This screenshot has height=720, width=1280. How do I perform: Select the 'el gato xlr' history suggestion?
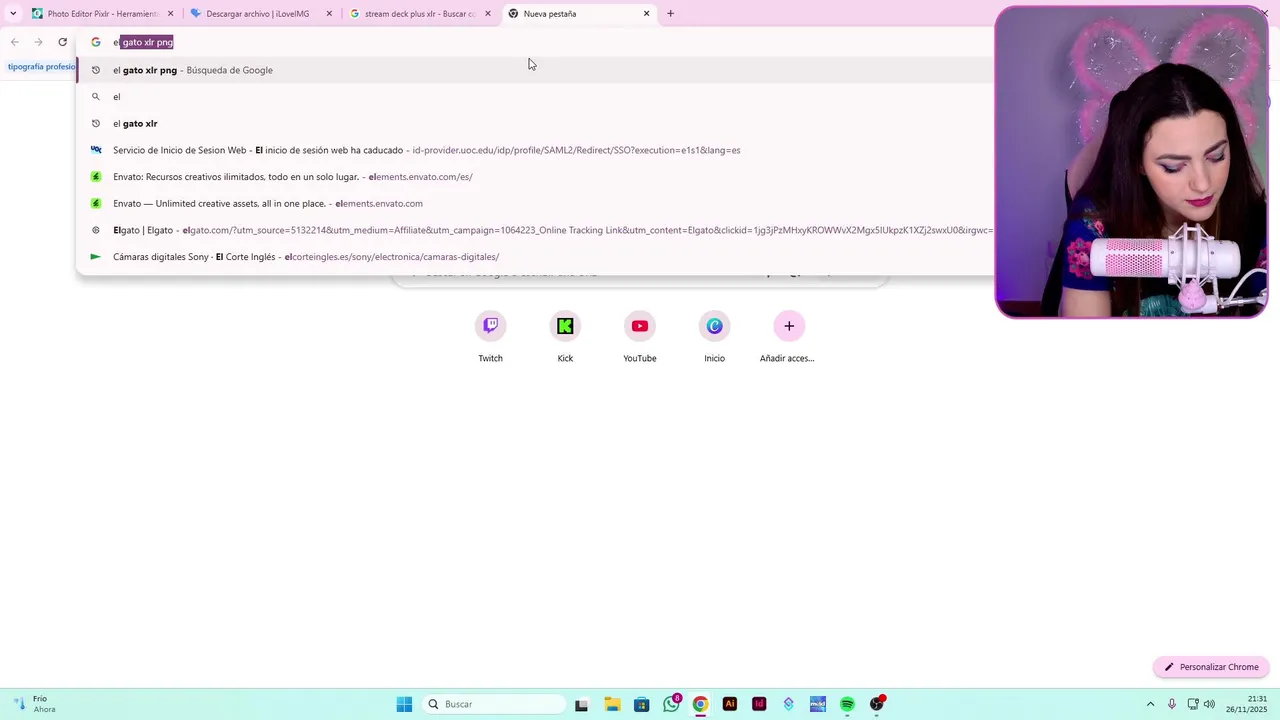(x=535, y=124)
